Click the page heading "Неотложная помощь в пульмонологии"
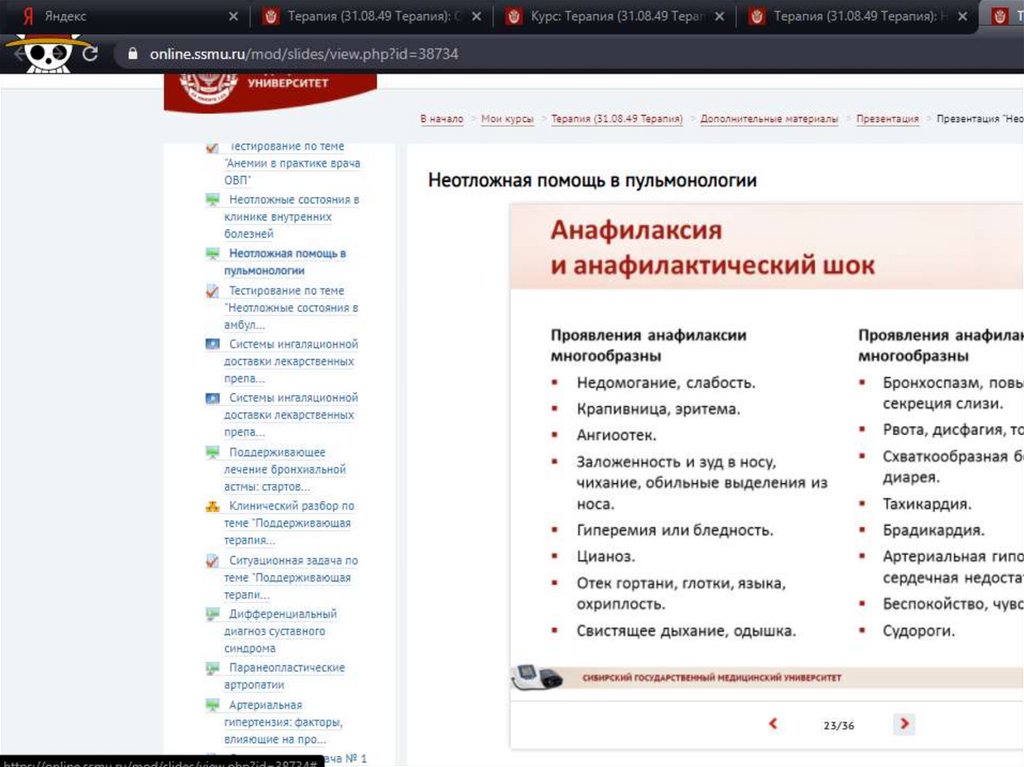 click(x=592, y=180)
